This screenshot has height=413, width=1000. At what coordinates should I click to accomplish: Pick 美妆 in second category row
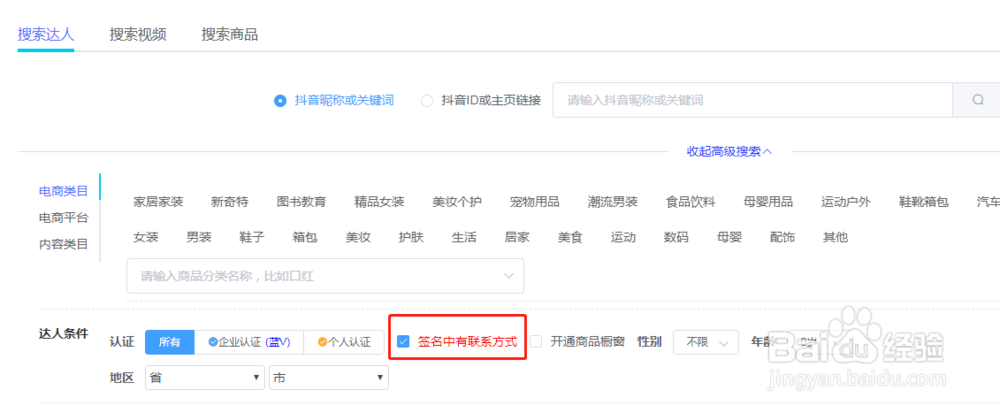[x=358, y=237]
